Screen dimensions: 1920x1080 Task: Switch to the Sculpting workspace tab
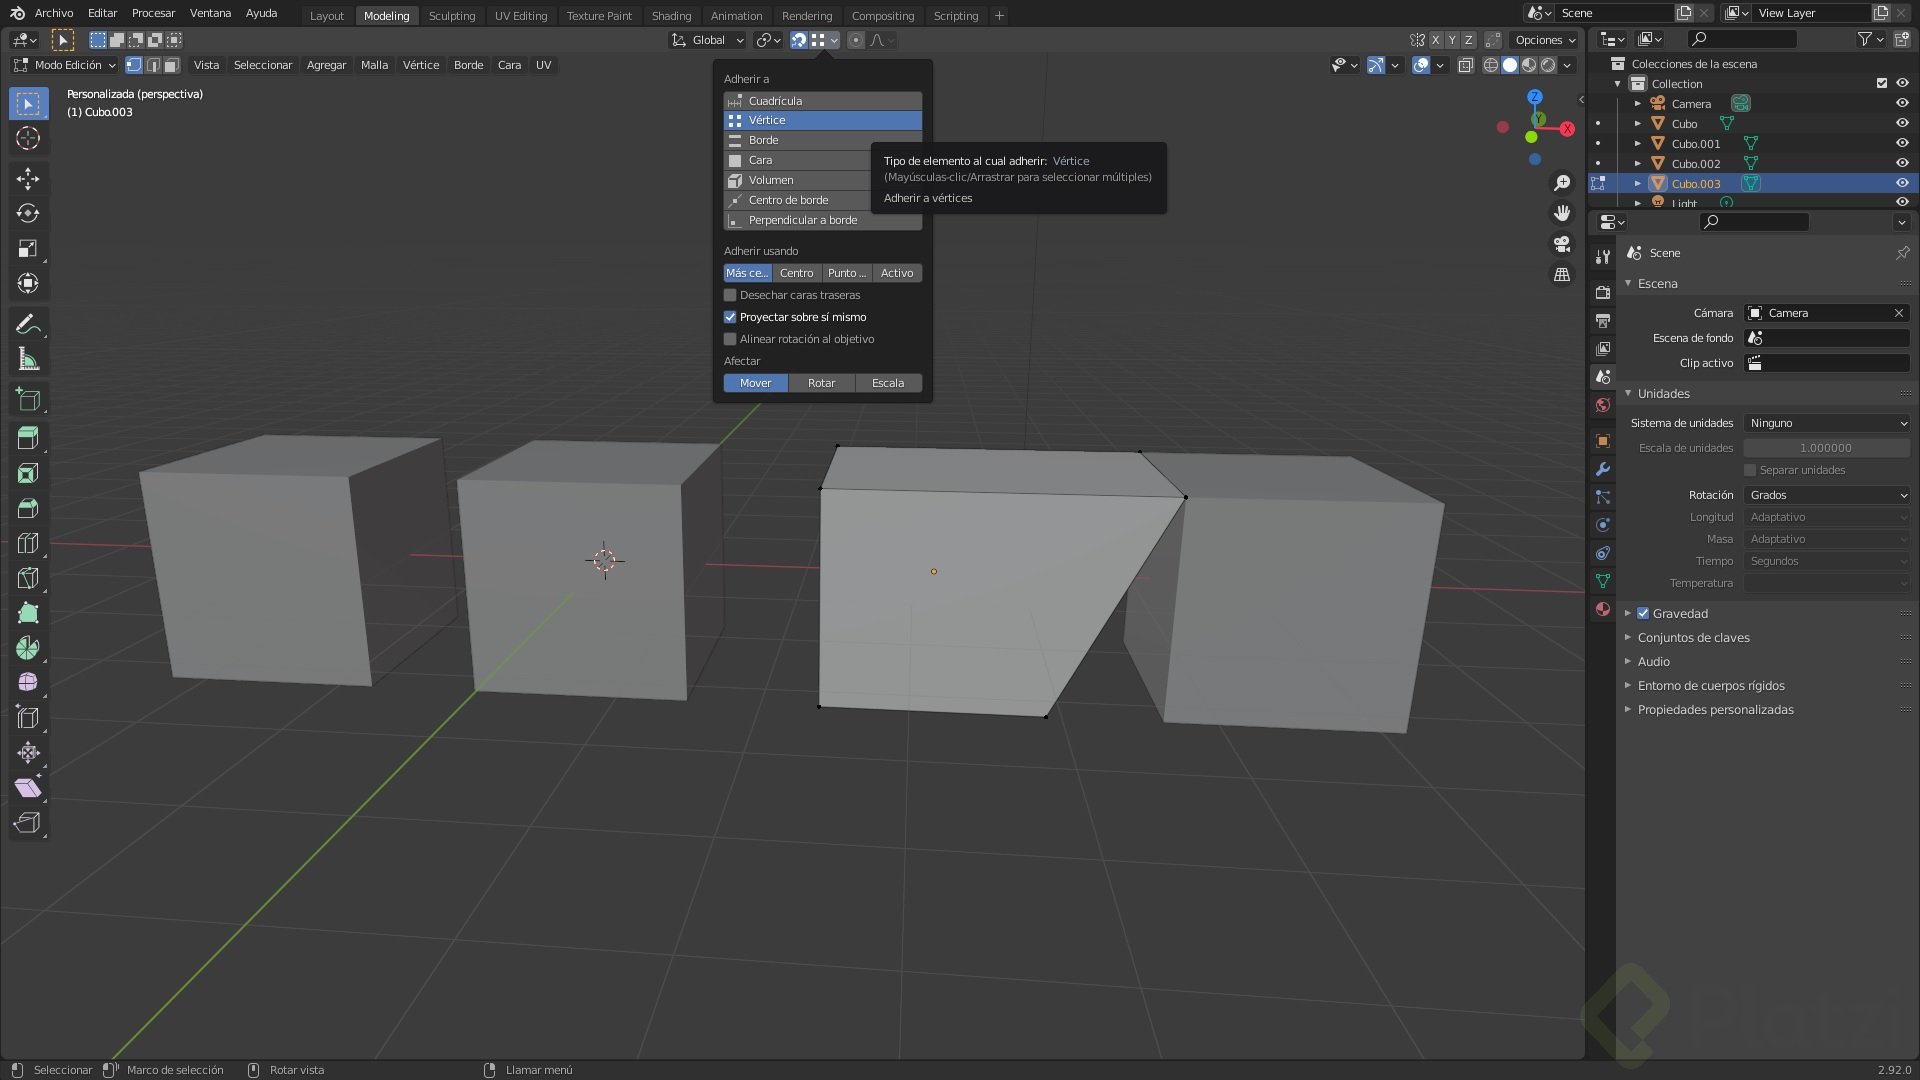(x=451, y=15)
